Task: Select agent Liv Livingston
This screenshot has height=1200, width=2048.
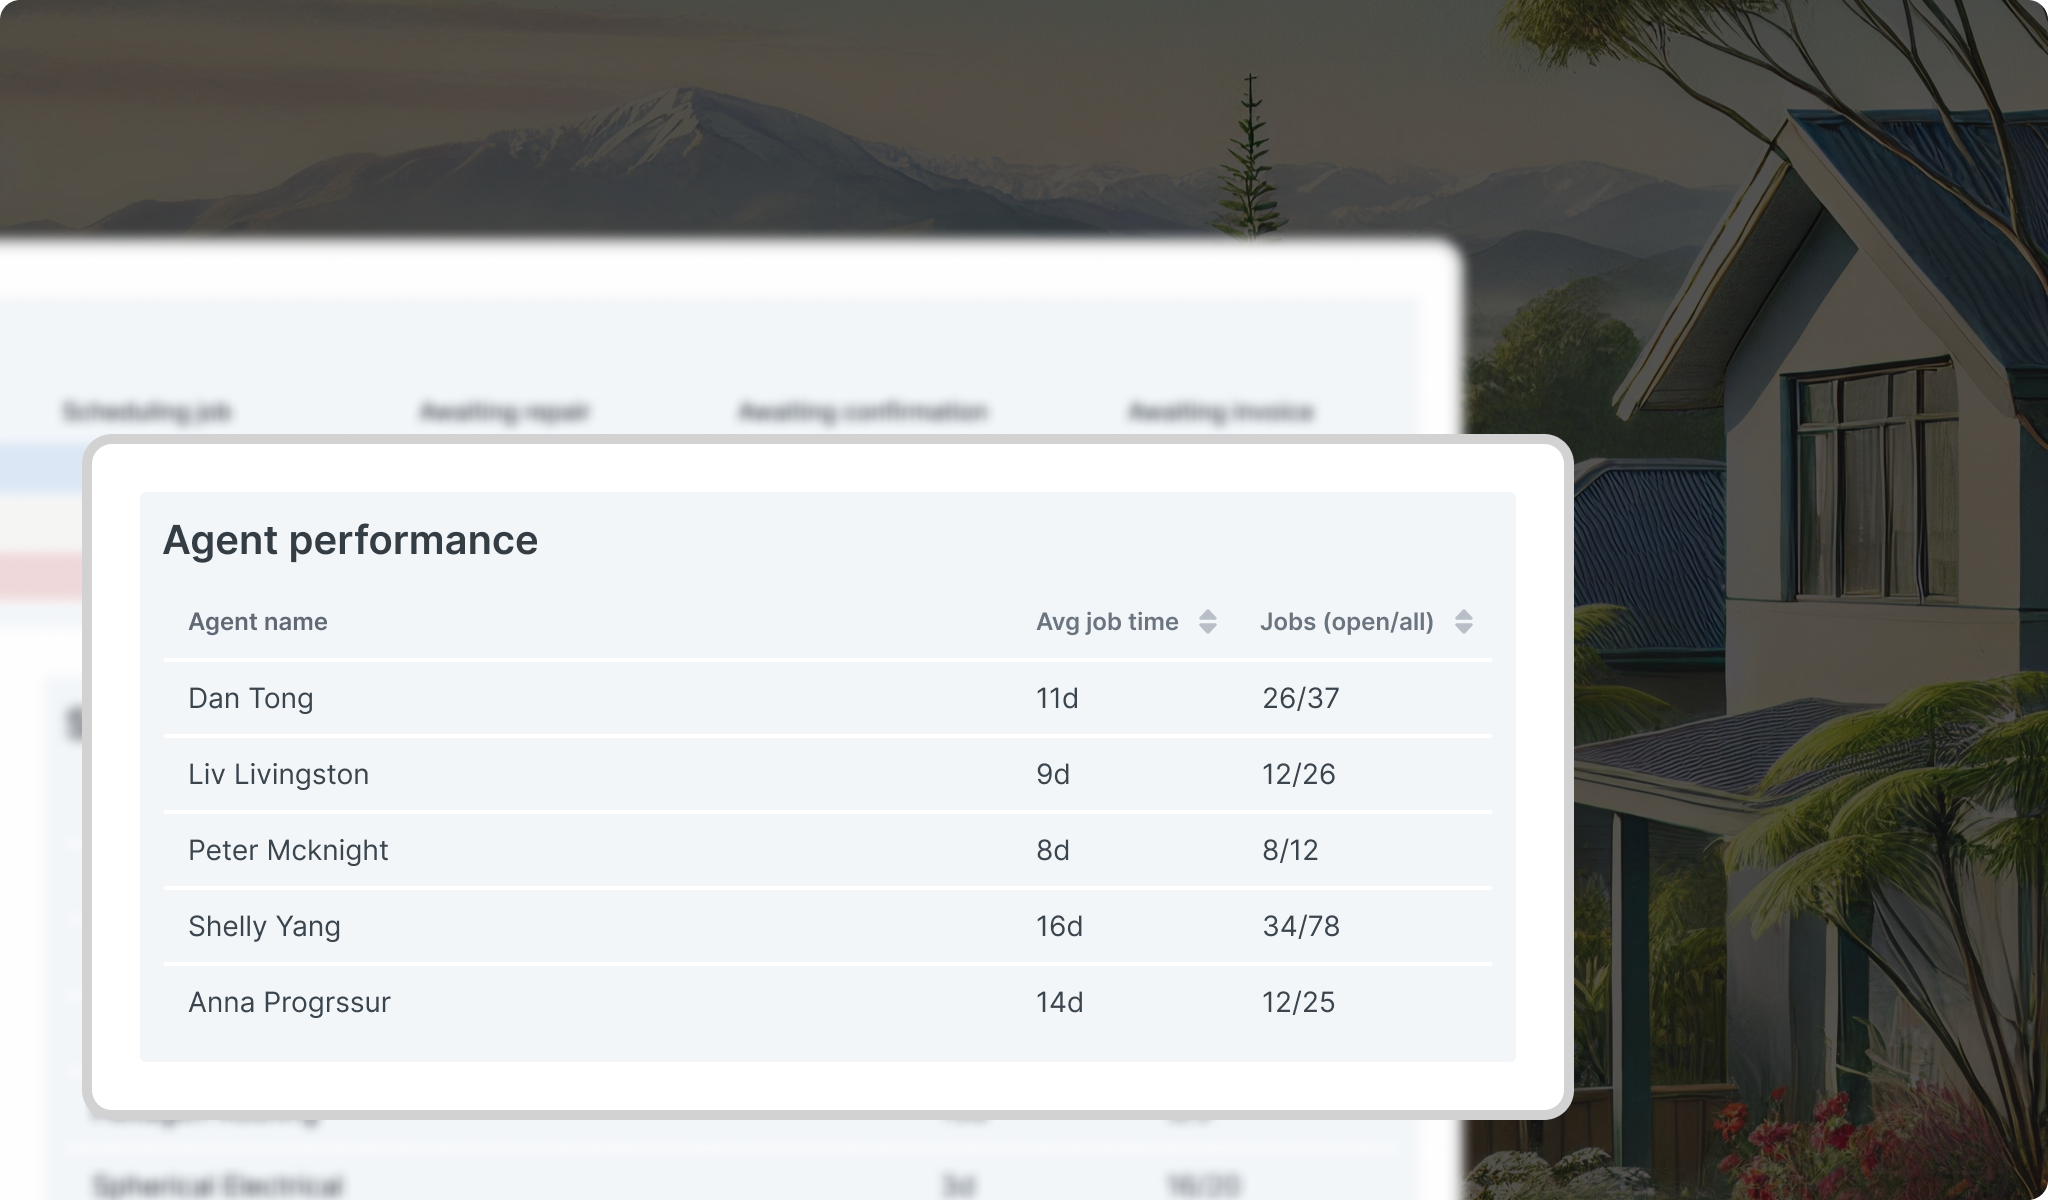Action: click(x=278, y=774)
